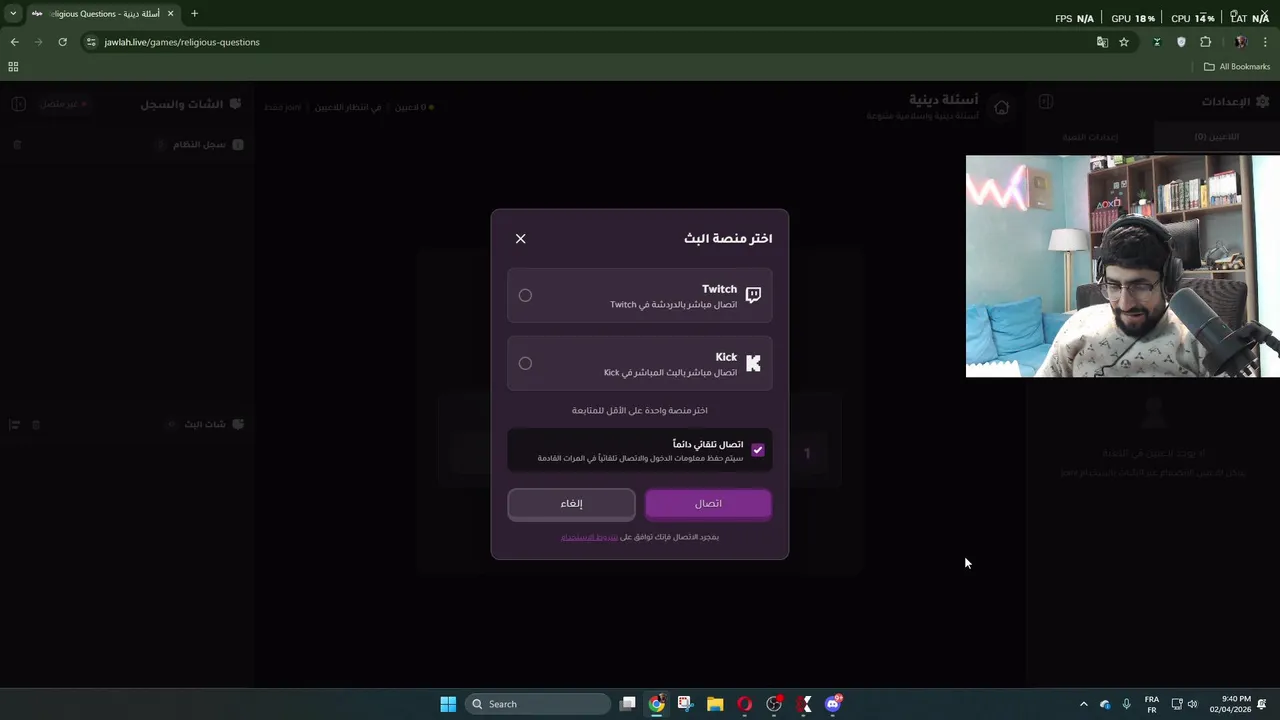The width and height of the screenshot is (1280, 720).
Task: Click the stream chat (شات البث) header
Action: [205, 425]
